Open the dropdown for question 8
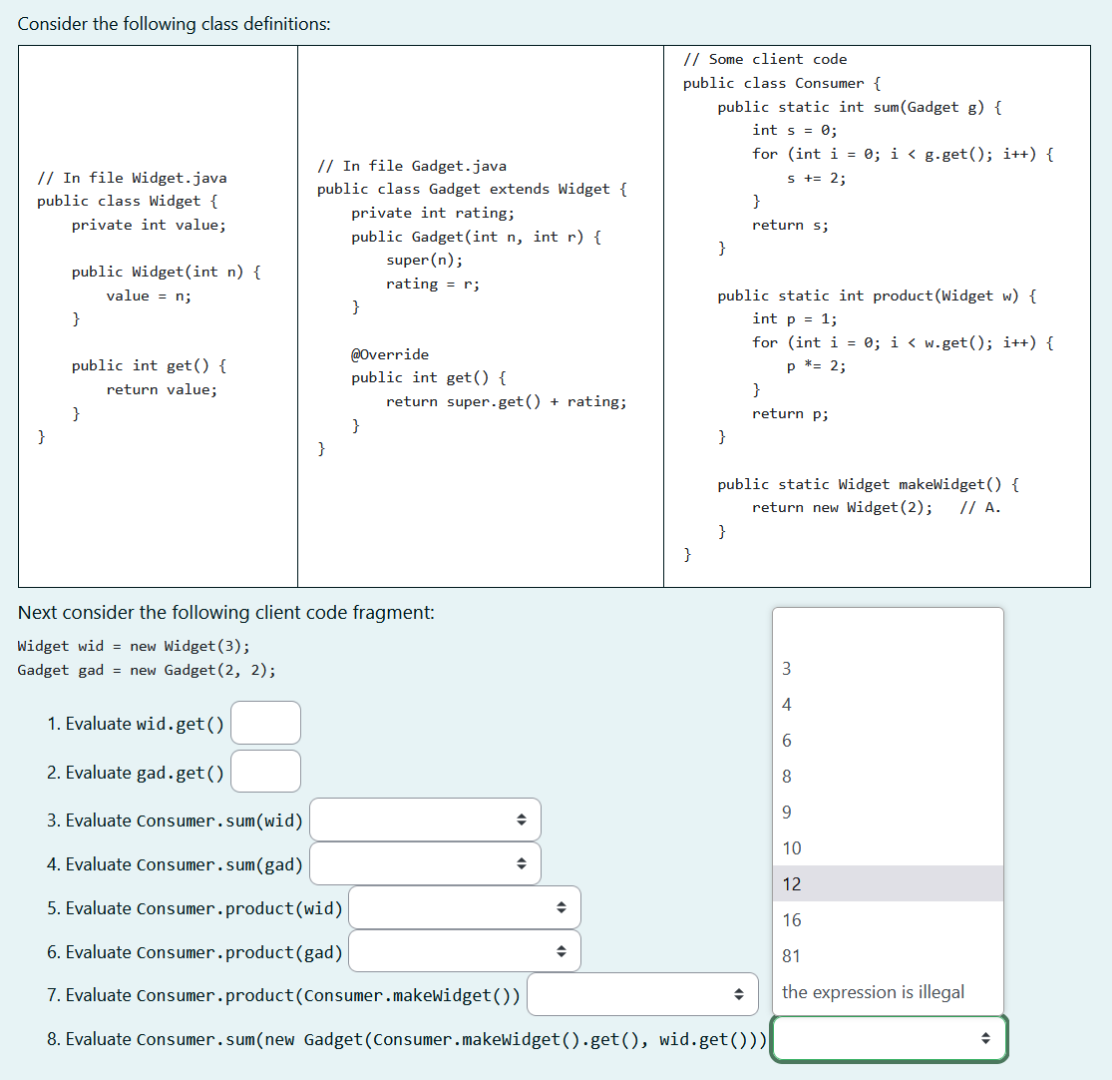This screenshot has height=1080, width=1112. click(x=888, y=1038)
